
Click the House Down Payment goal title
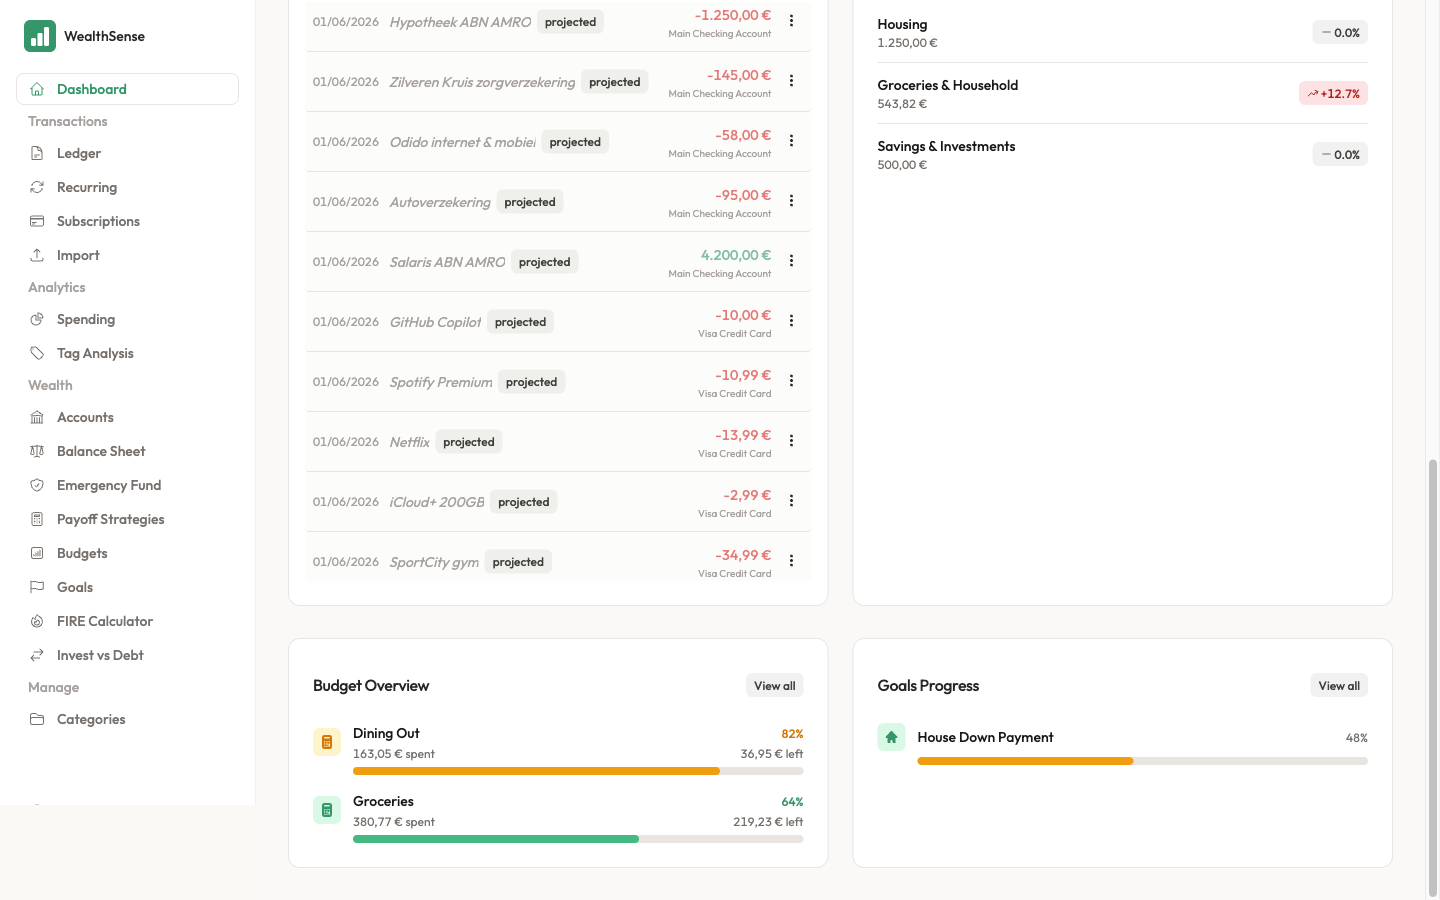985,737
